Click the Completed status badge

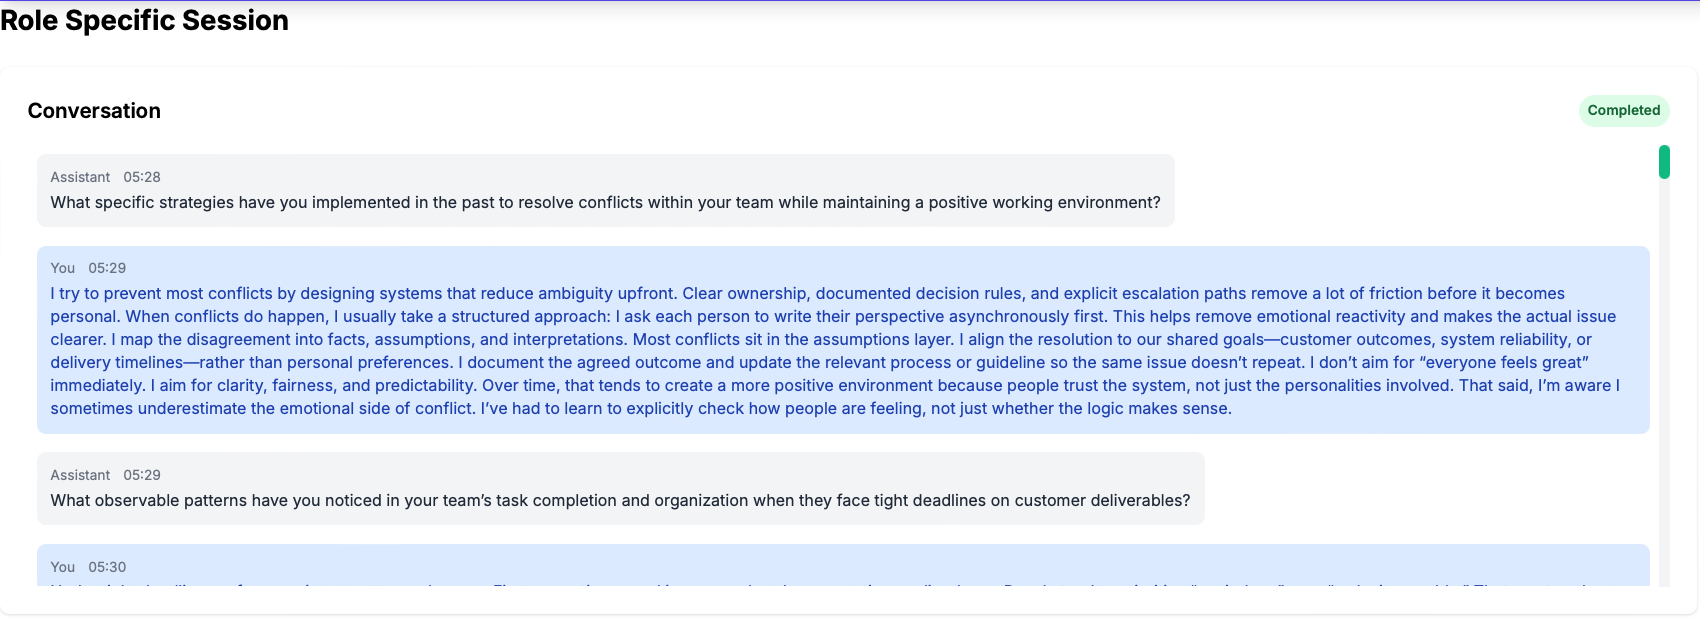[1623, 110]
